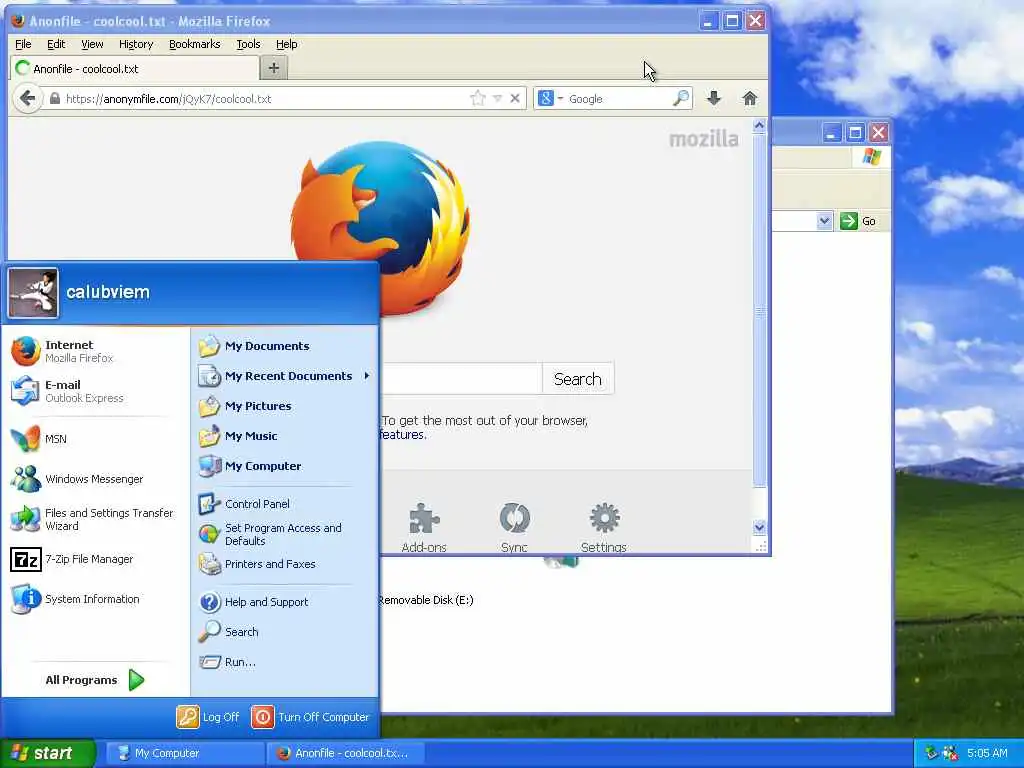The height and width of the screenshot is (768, 1024).
Task: Open the Bookmarks menu in Firefox
Action: (195, 44)
